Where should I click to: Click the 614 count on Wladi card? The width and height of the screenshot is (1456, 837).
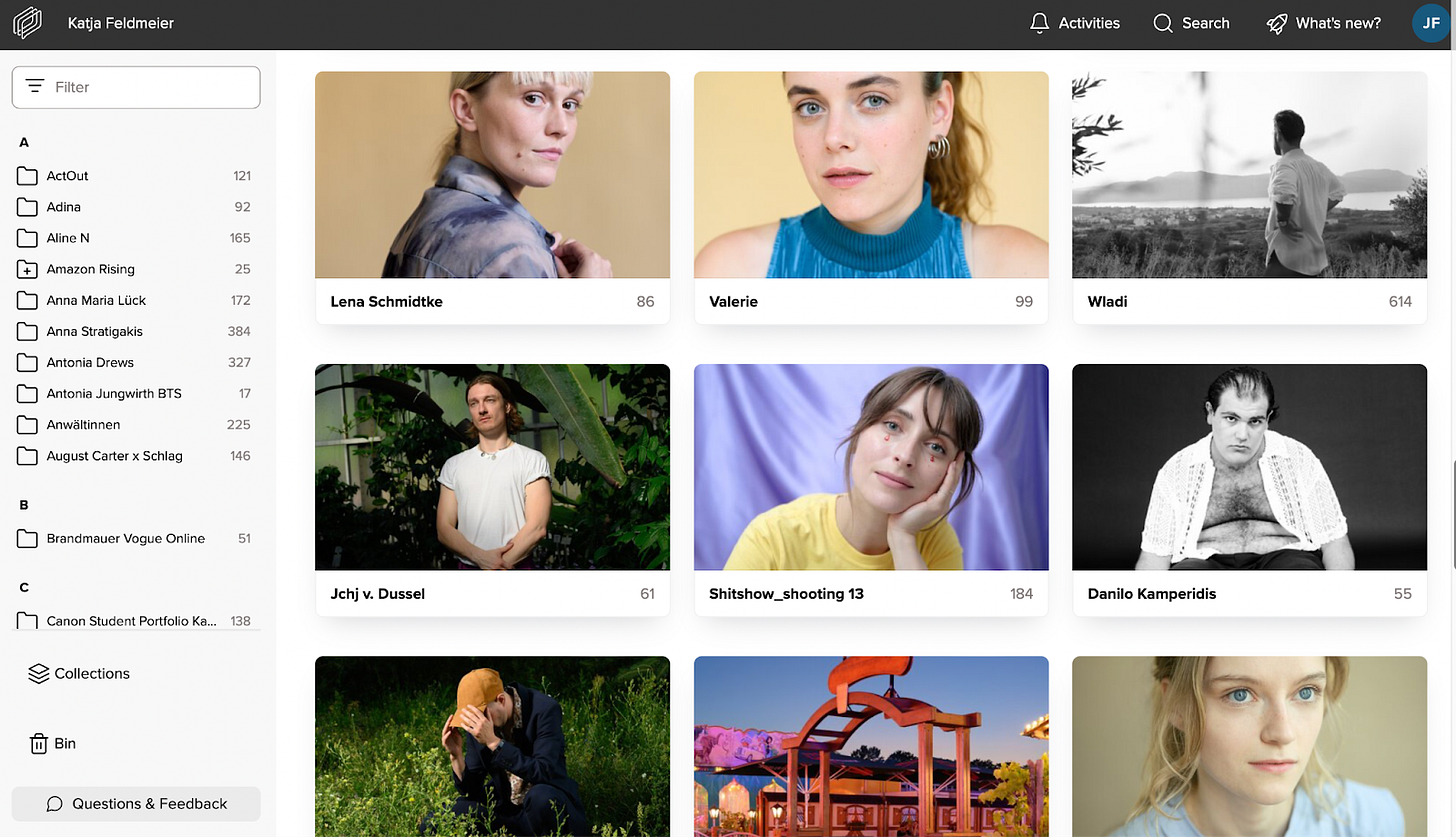point(1400,301)
